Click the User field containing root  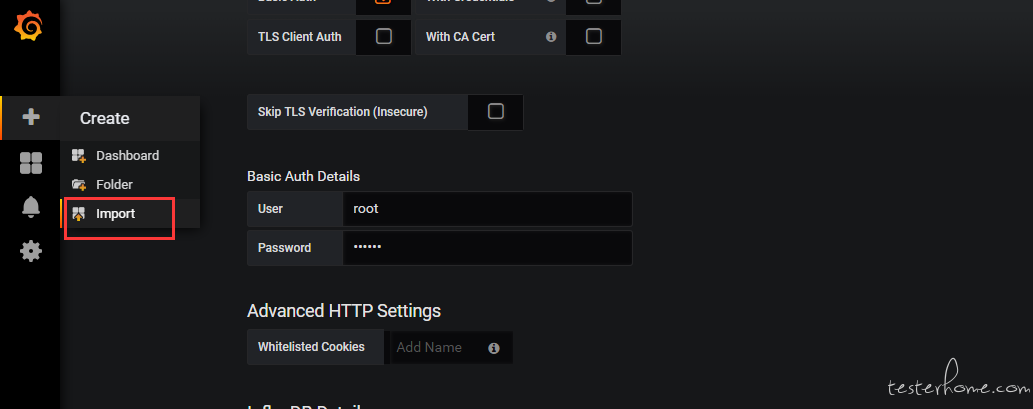(486, 209)
